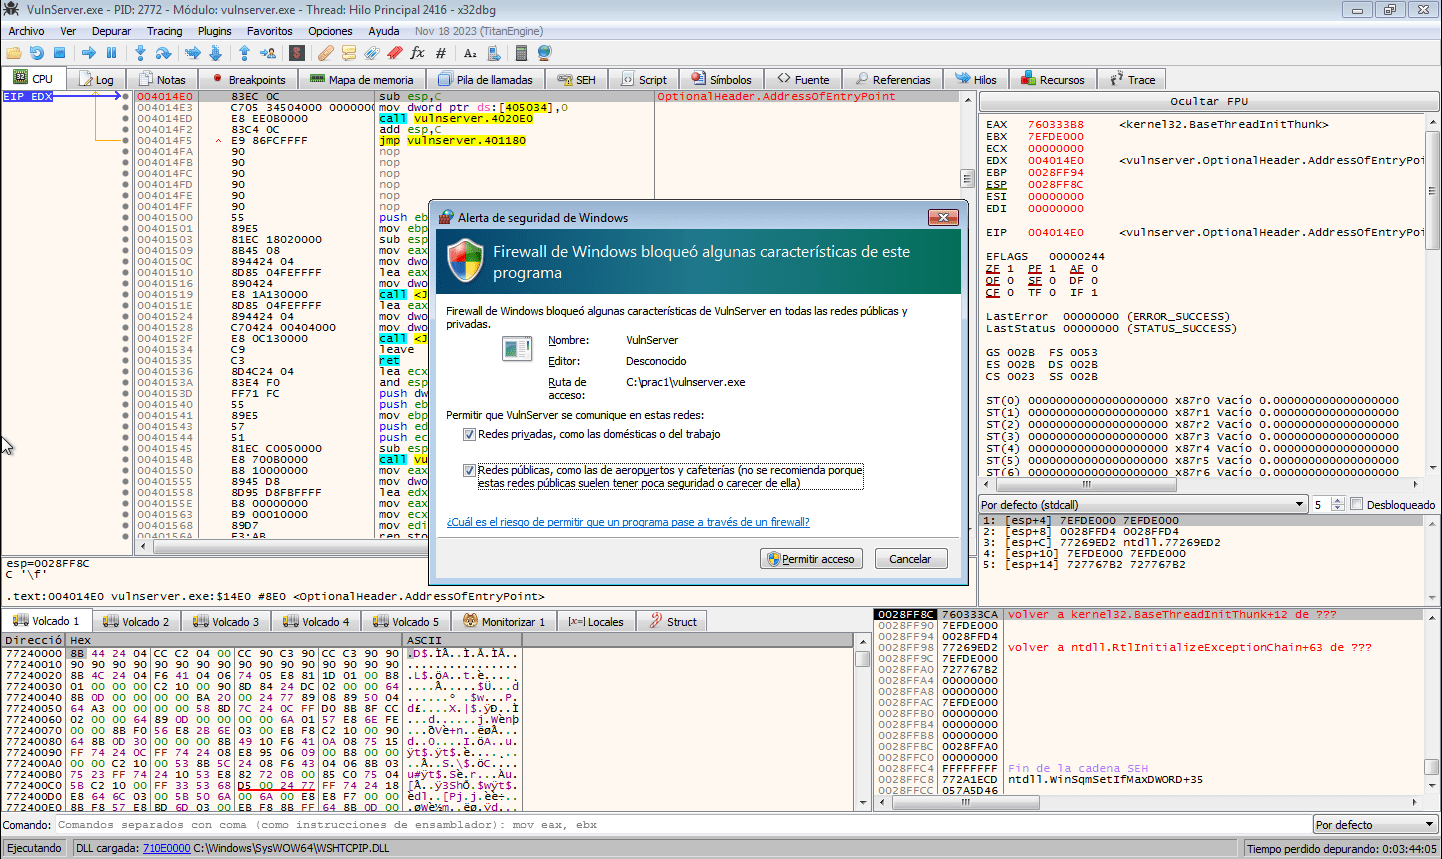
Task: Open the Plugins menu
Action: coord(214,31)
